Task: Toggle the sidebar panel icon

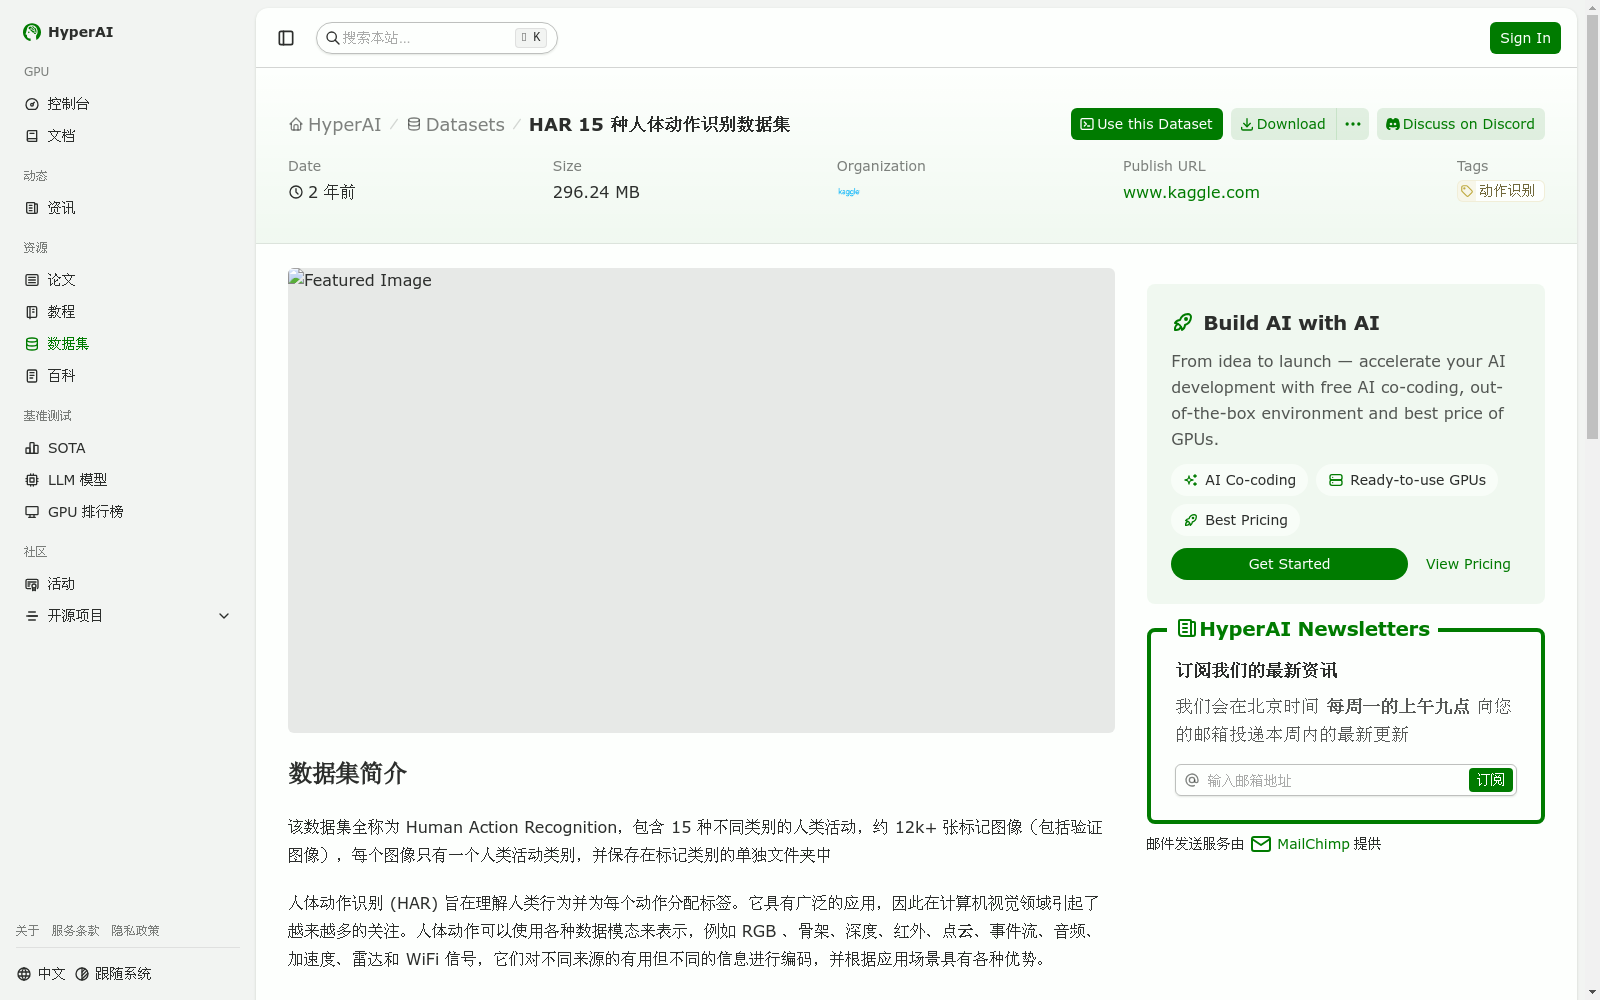Action: pos(286,38)
